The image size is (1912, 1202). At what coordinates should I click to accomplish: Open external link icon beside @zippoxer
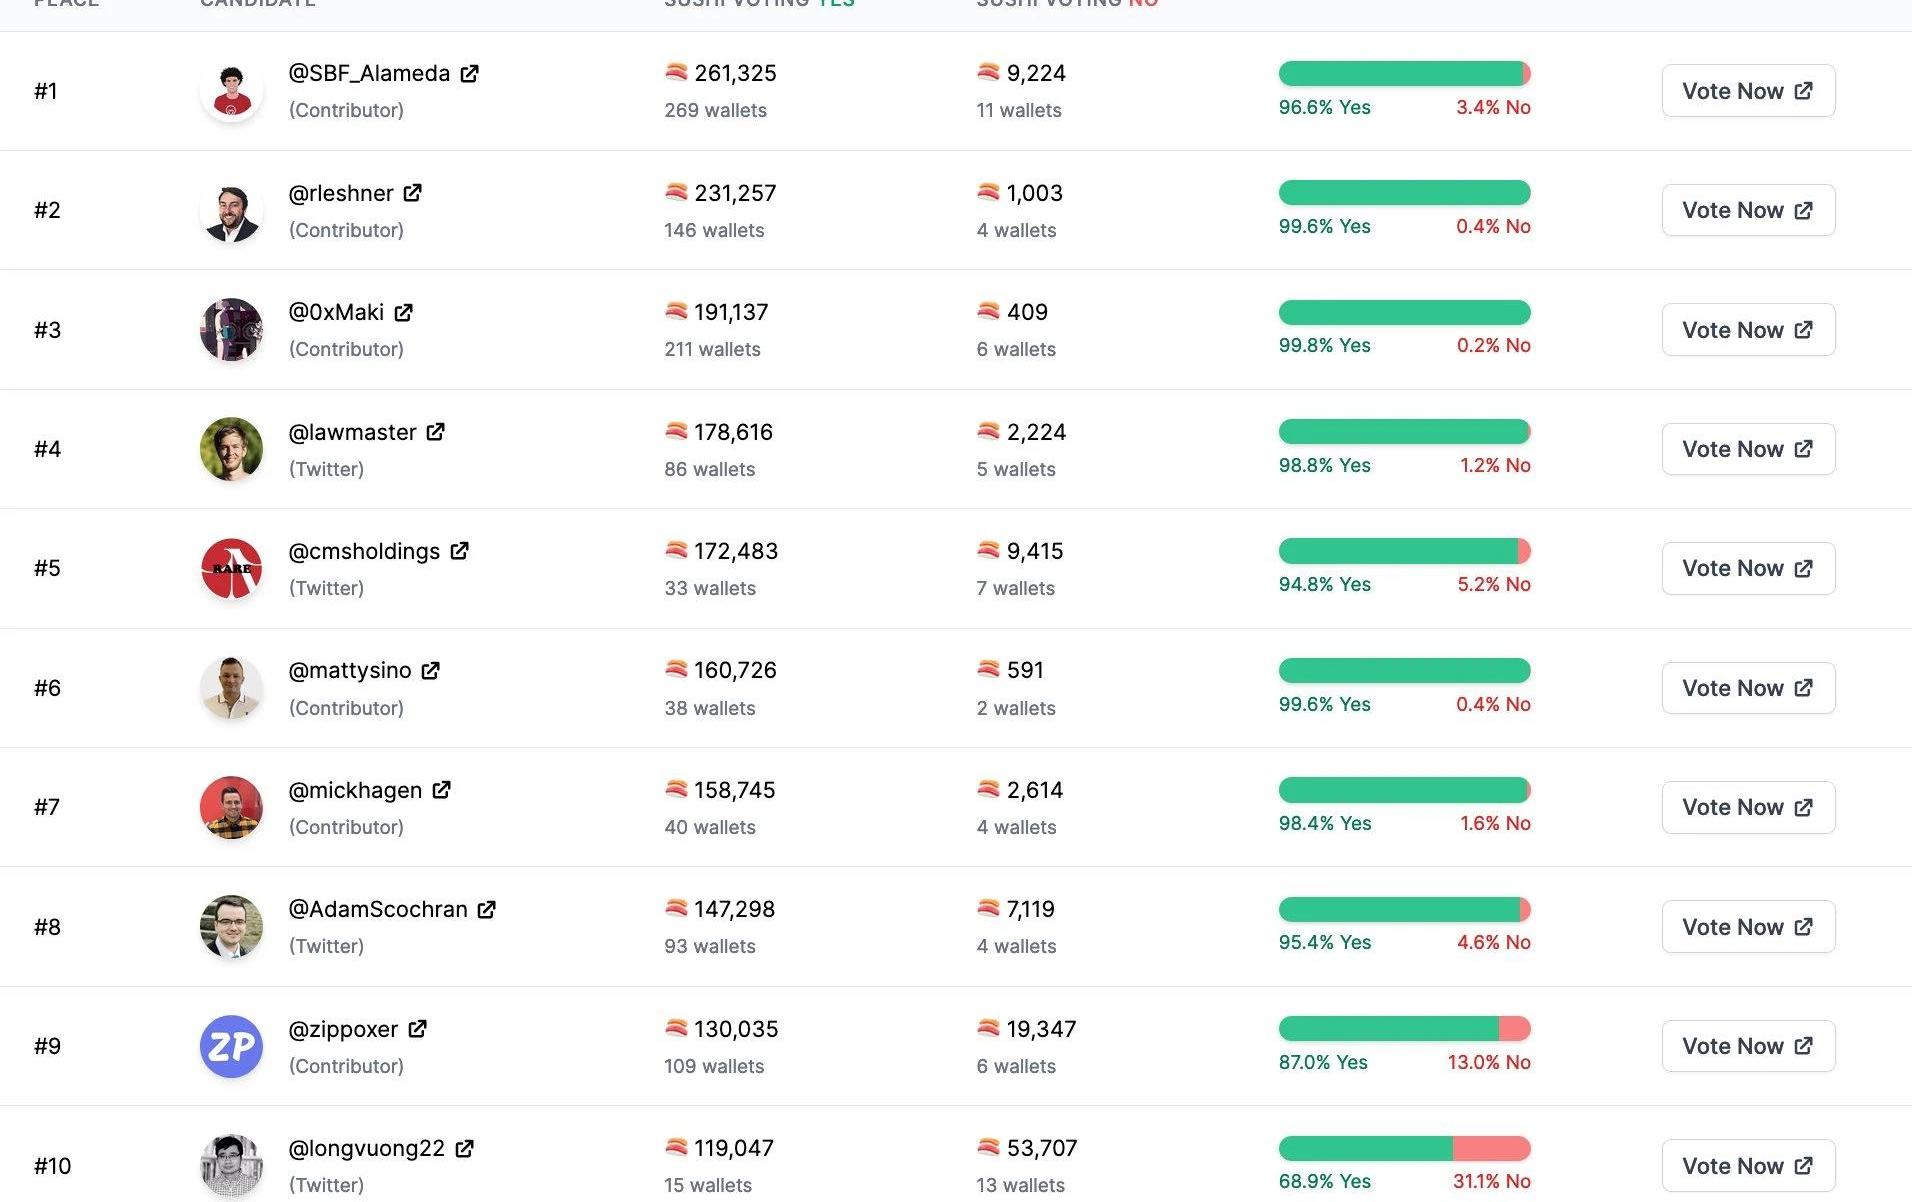coord(417,1029)
